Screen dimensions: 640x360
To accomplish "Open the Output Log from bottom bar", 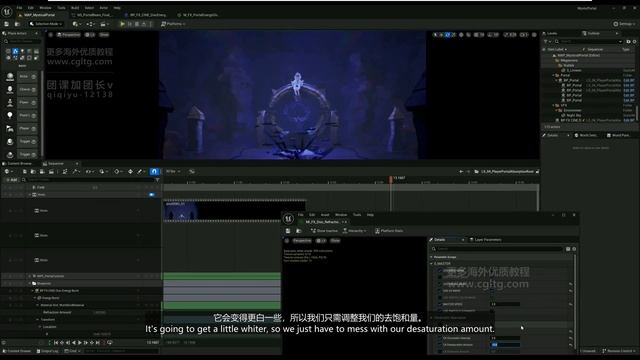I will [x=48, y=351].
